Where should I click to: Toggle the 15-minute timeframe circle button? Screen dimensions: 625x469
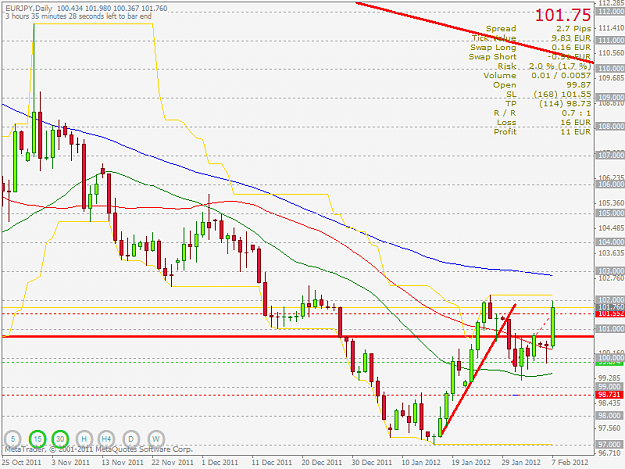tap(37, 439)
